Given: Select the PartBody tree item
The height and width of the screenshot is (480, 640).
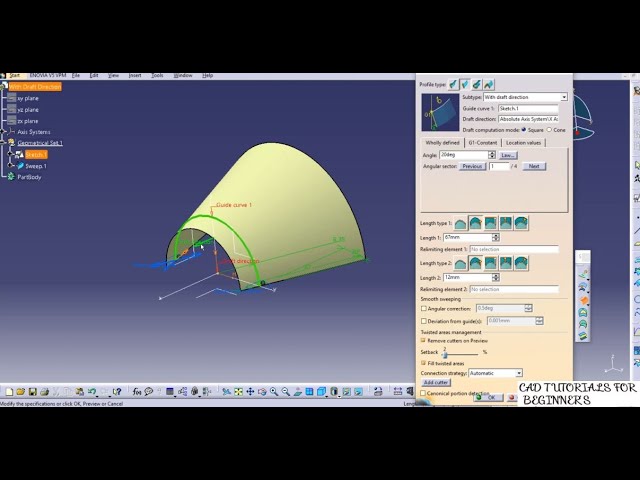Looking at the screenshot, I should 29,177.
